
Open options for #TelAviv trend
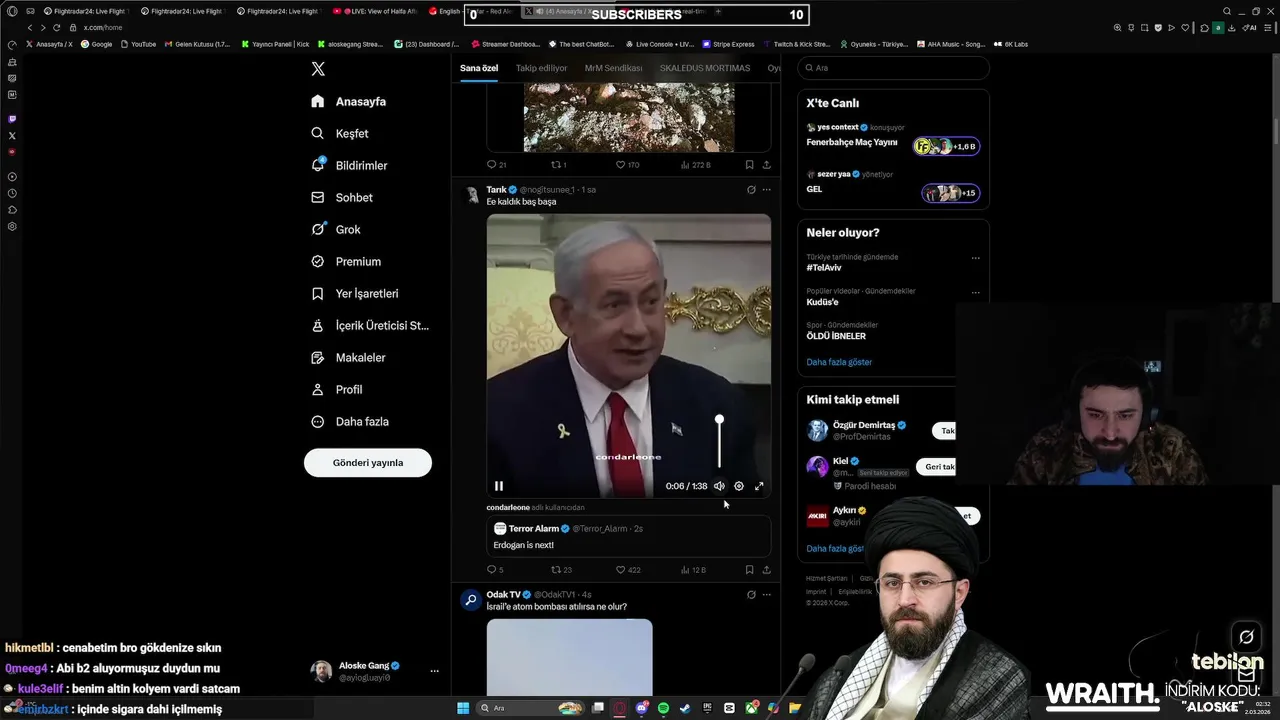click(975, 258)
